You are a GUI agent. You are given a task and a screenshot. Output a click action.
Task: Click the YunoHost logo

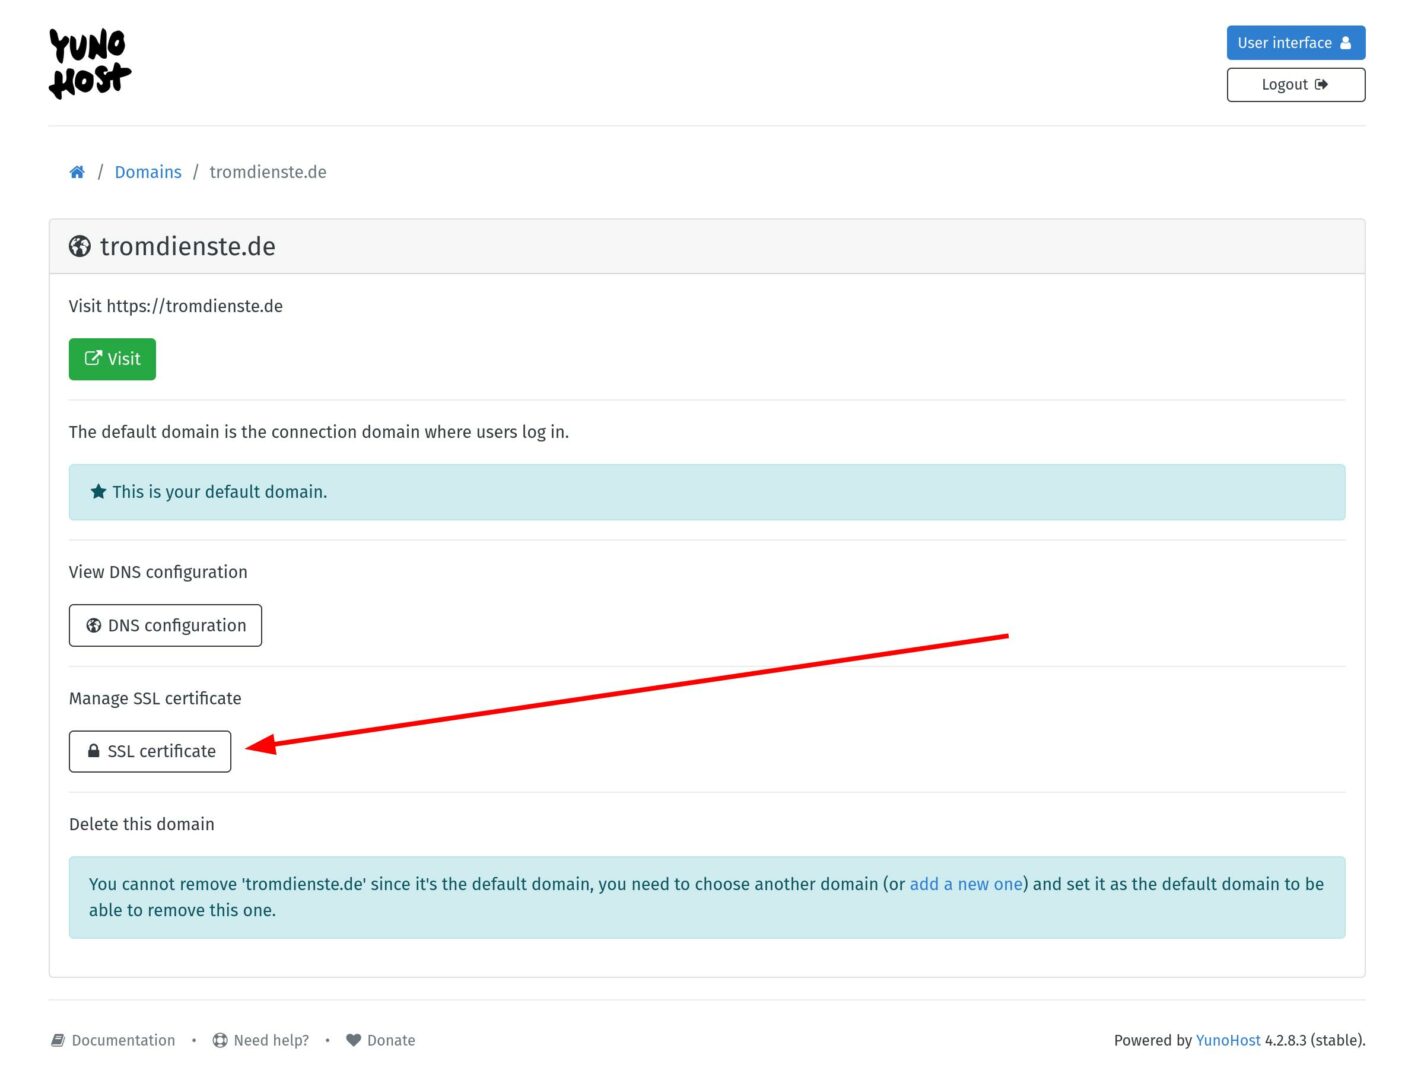[90, 63]
